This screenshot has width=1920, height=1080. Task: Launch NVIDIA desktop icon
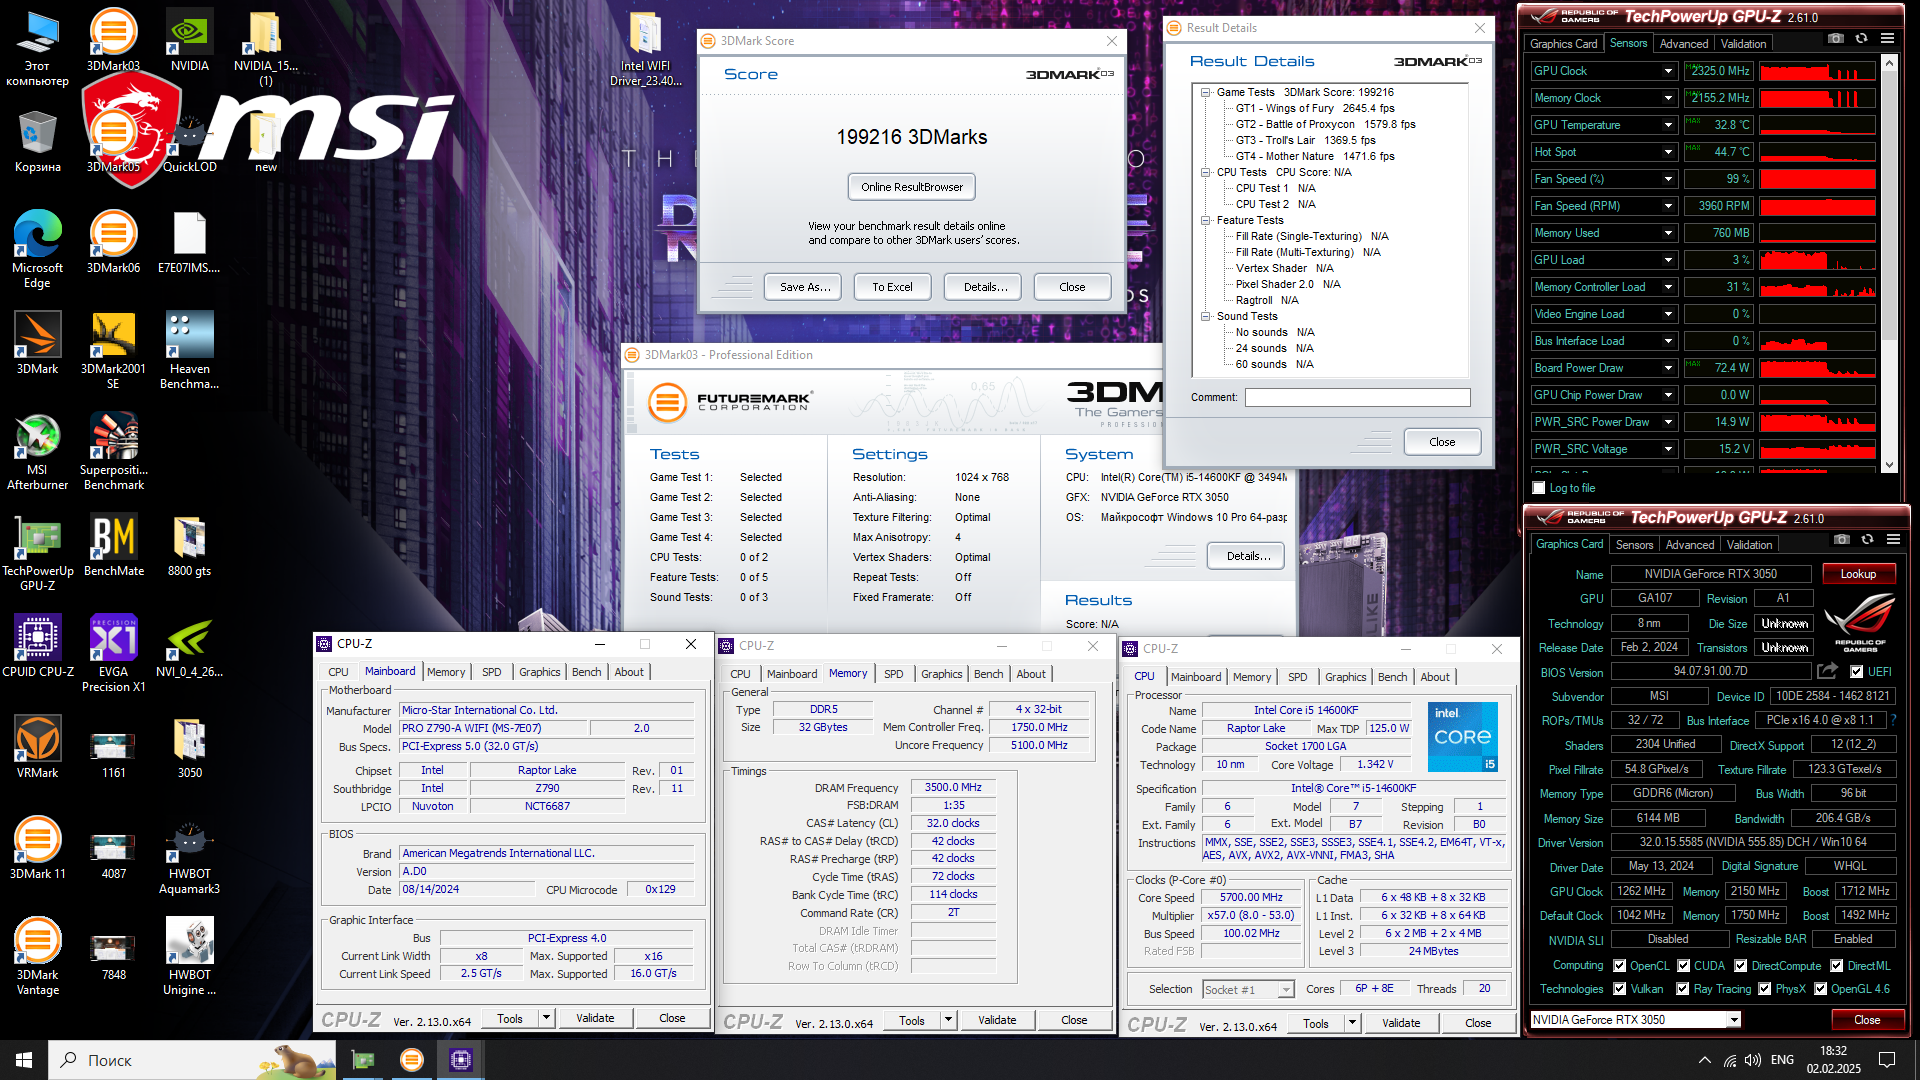pyautogui.click(x=189, y=40)
